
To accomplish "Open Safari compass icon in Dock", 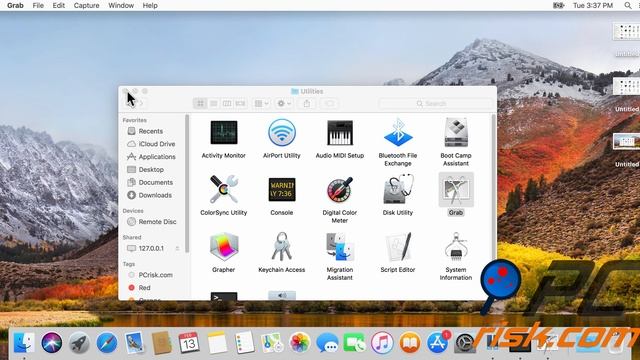I will (x=107, y=342).
